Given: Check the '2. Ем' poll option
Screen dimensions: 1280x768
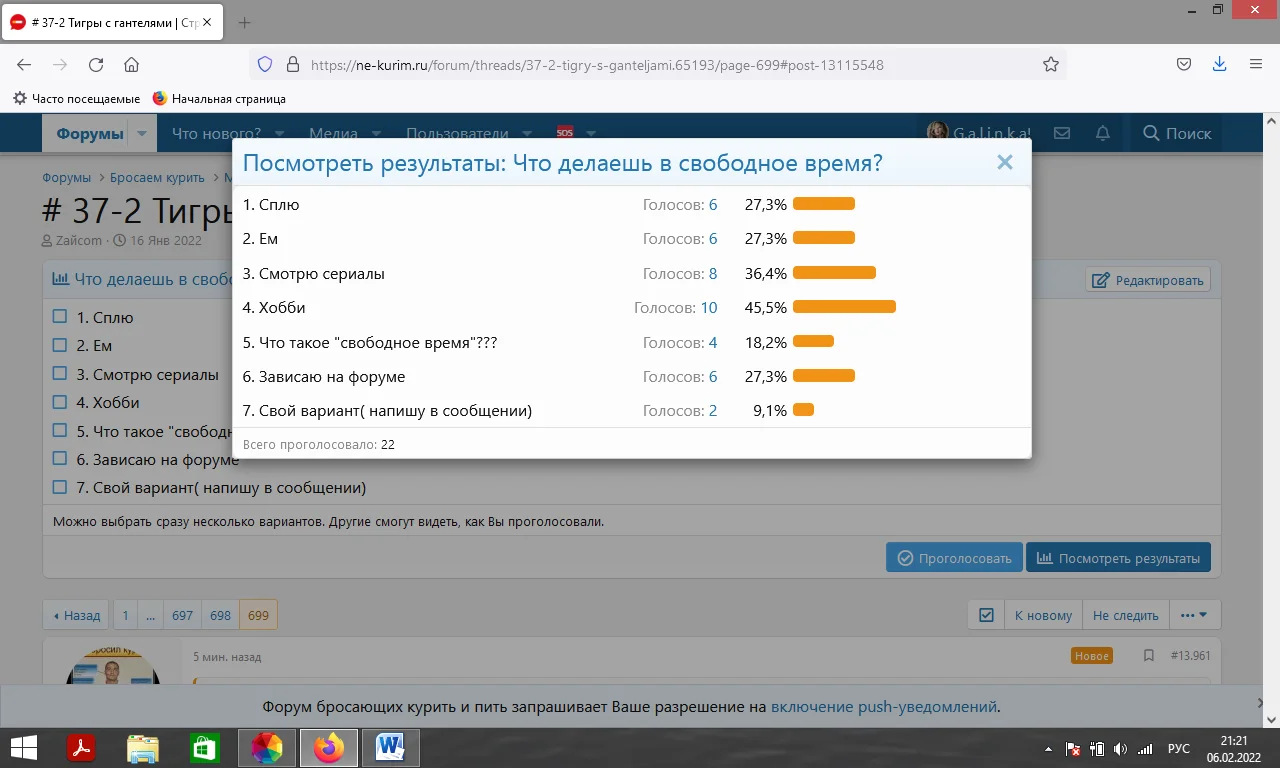Looking at the screenshot, I should (x=60, y=346).
